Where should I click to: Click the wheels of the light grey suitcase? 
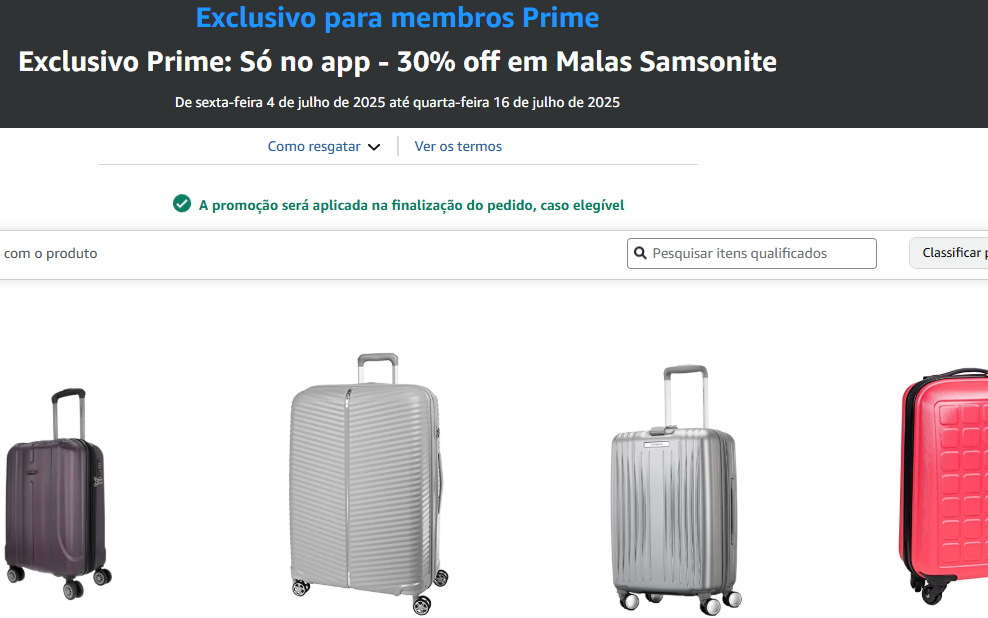tap(421, 604)
